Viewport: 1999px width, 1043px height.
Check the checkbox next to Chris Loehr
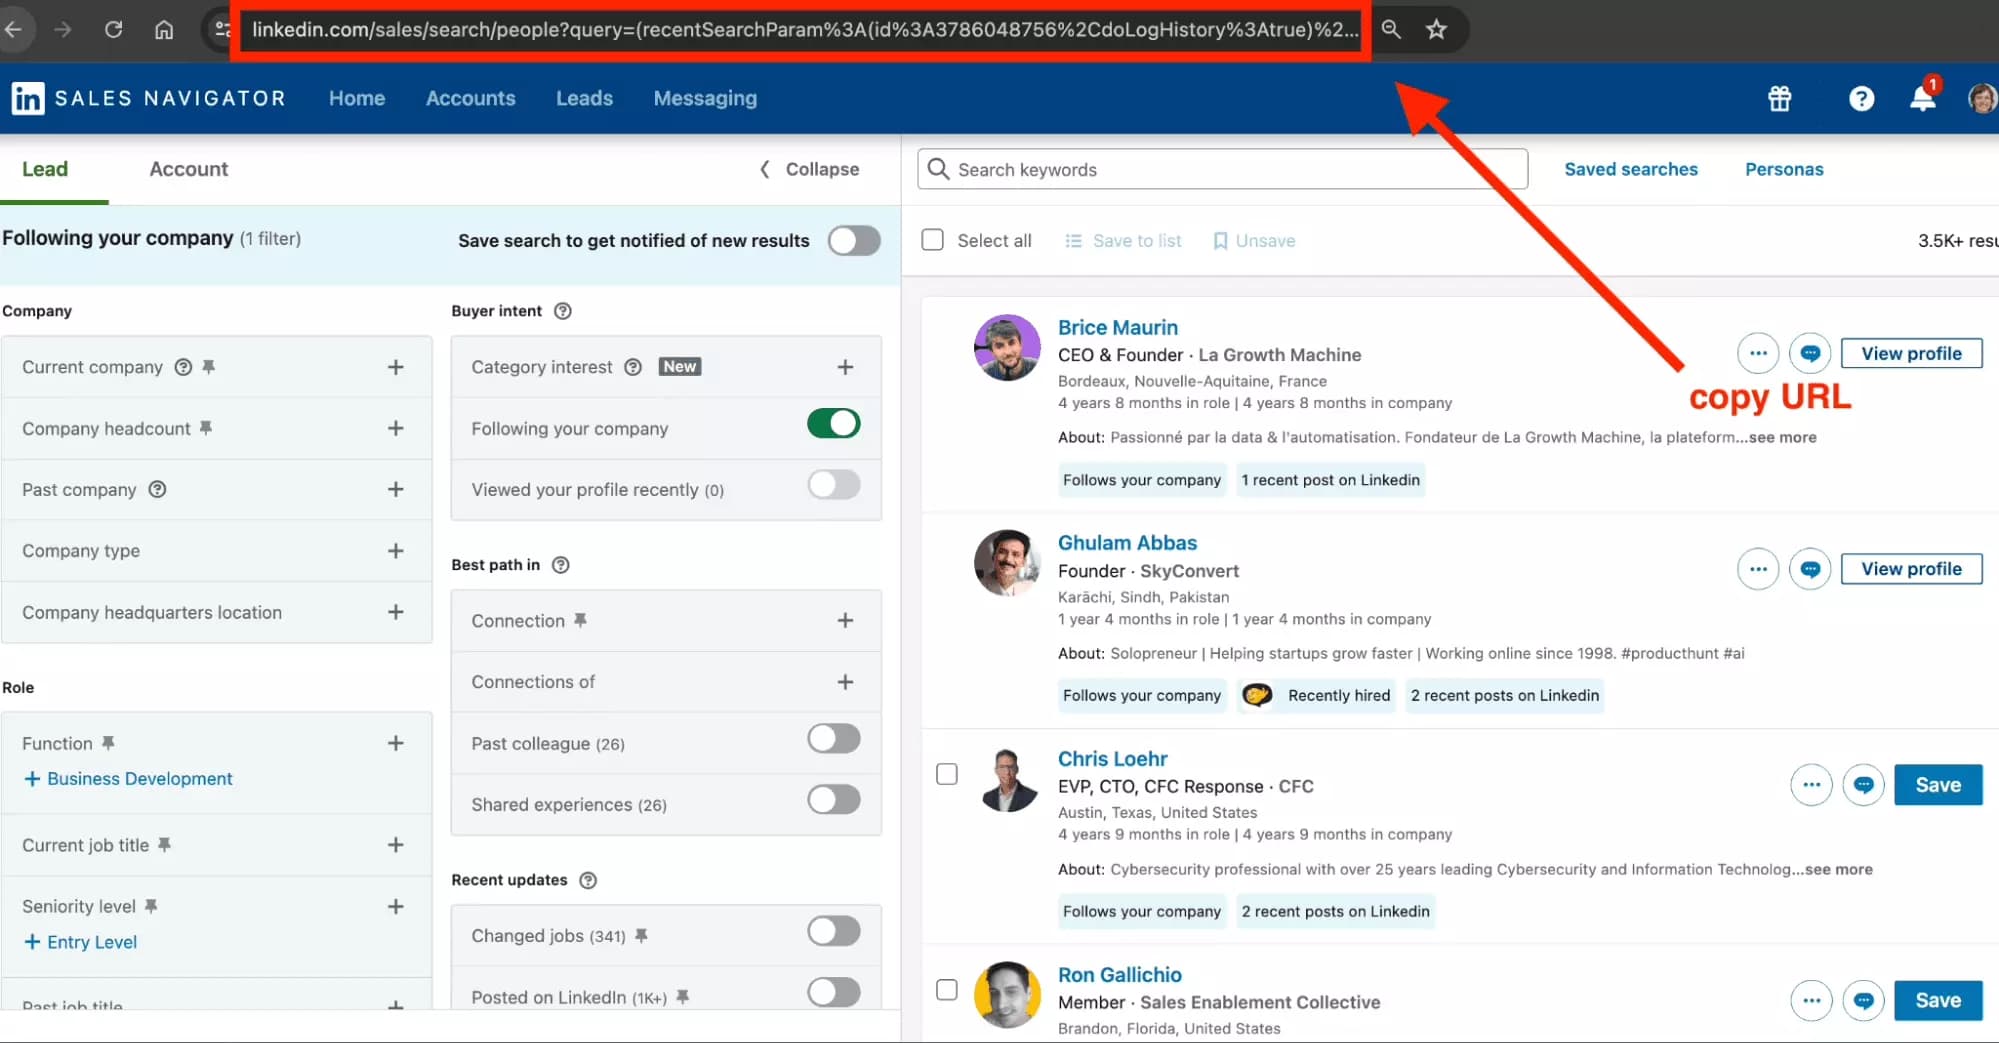pyautogui.click(x=946, y=773)
